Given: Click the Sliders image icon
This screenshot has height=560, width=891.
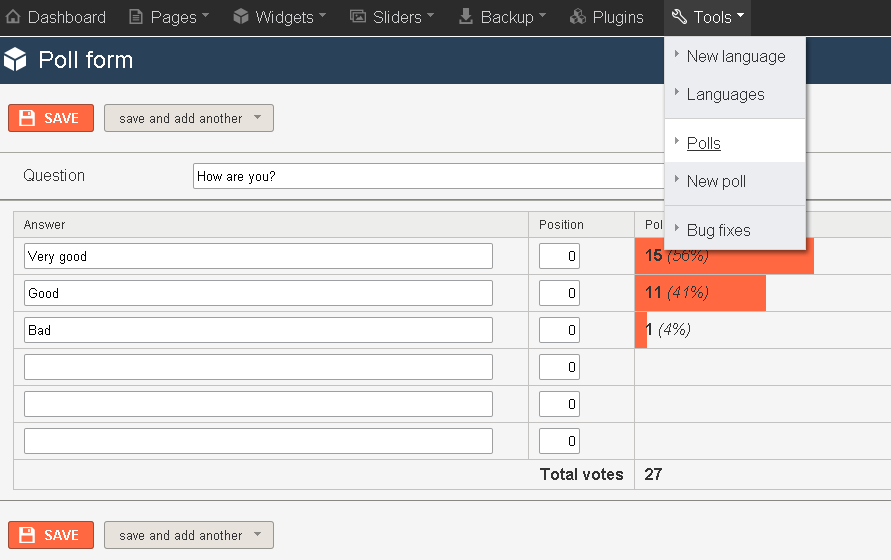Looking at the screenshot, I should pyautogui.click(x=358, y=16).
